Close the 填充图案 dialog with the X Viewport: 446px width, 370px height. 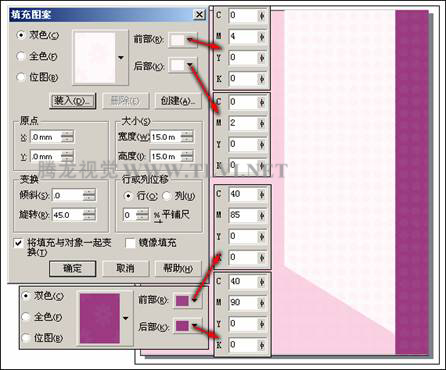[x=199, y=15]
